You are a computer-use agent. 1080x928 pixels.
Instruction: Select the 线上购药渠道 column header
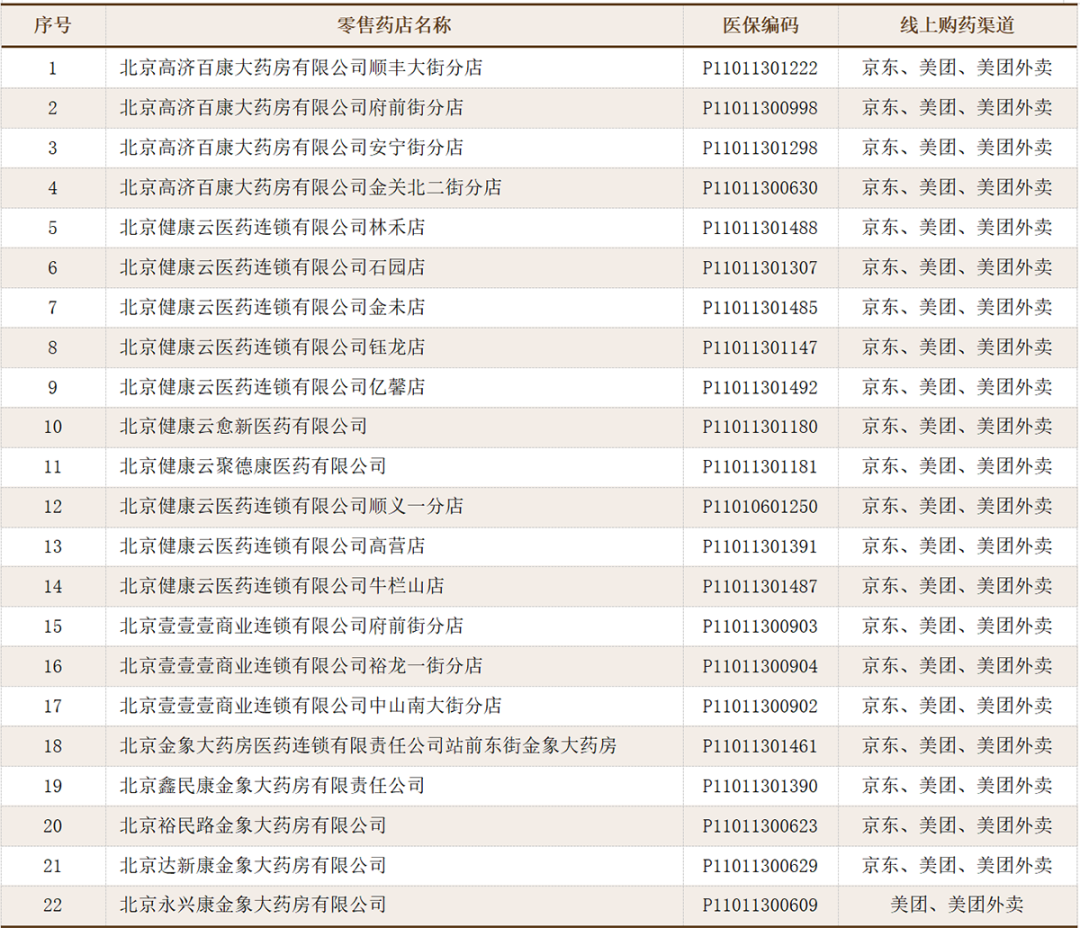[957, 26]
